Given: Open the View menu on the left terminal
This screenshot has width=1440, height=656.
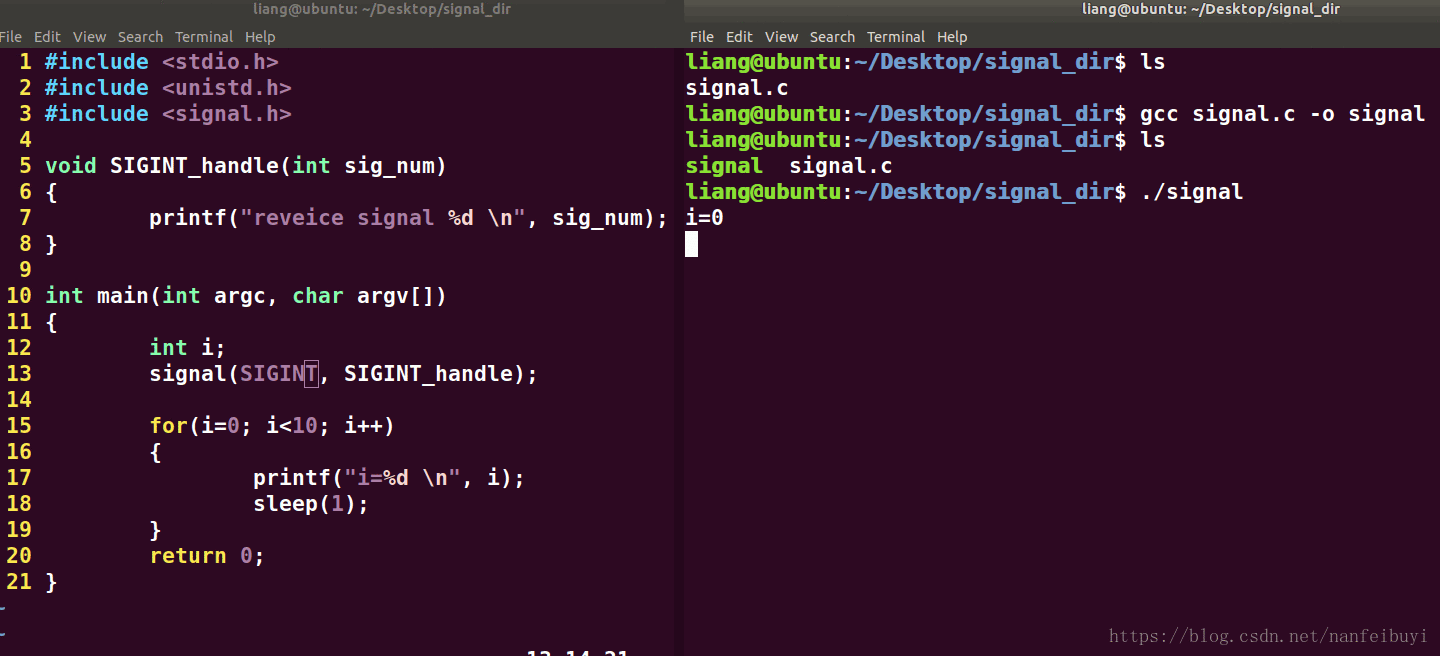Looking at the screenshot, I should (89, 36).
